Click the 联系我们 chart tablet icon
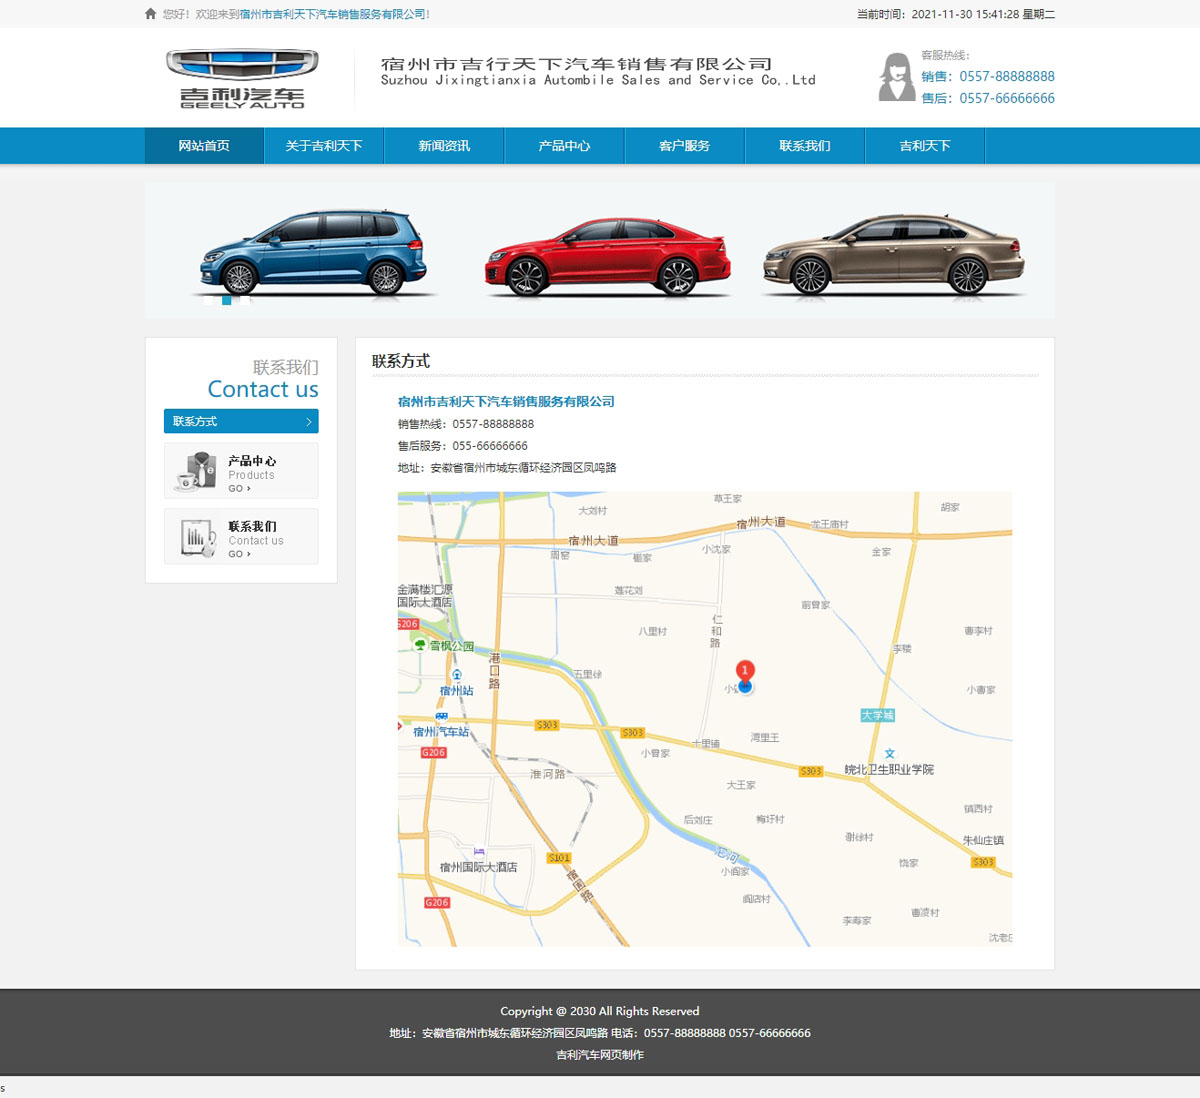1200x1098 pixels. click(197, 537)
